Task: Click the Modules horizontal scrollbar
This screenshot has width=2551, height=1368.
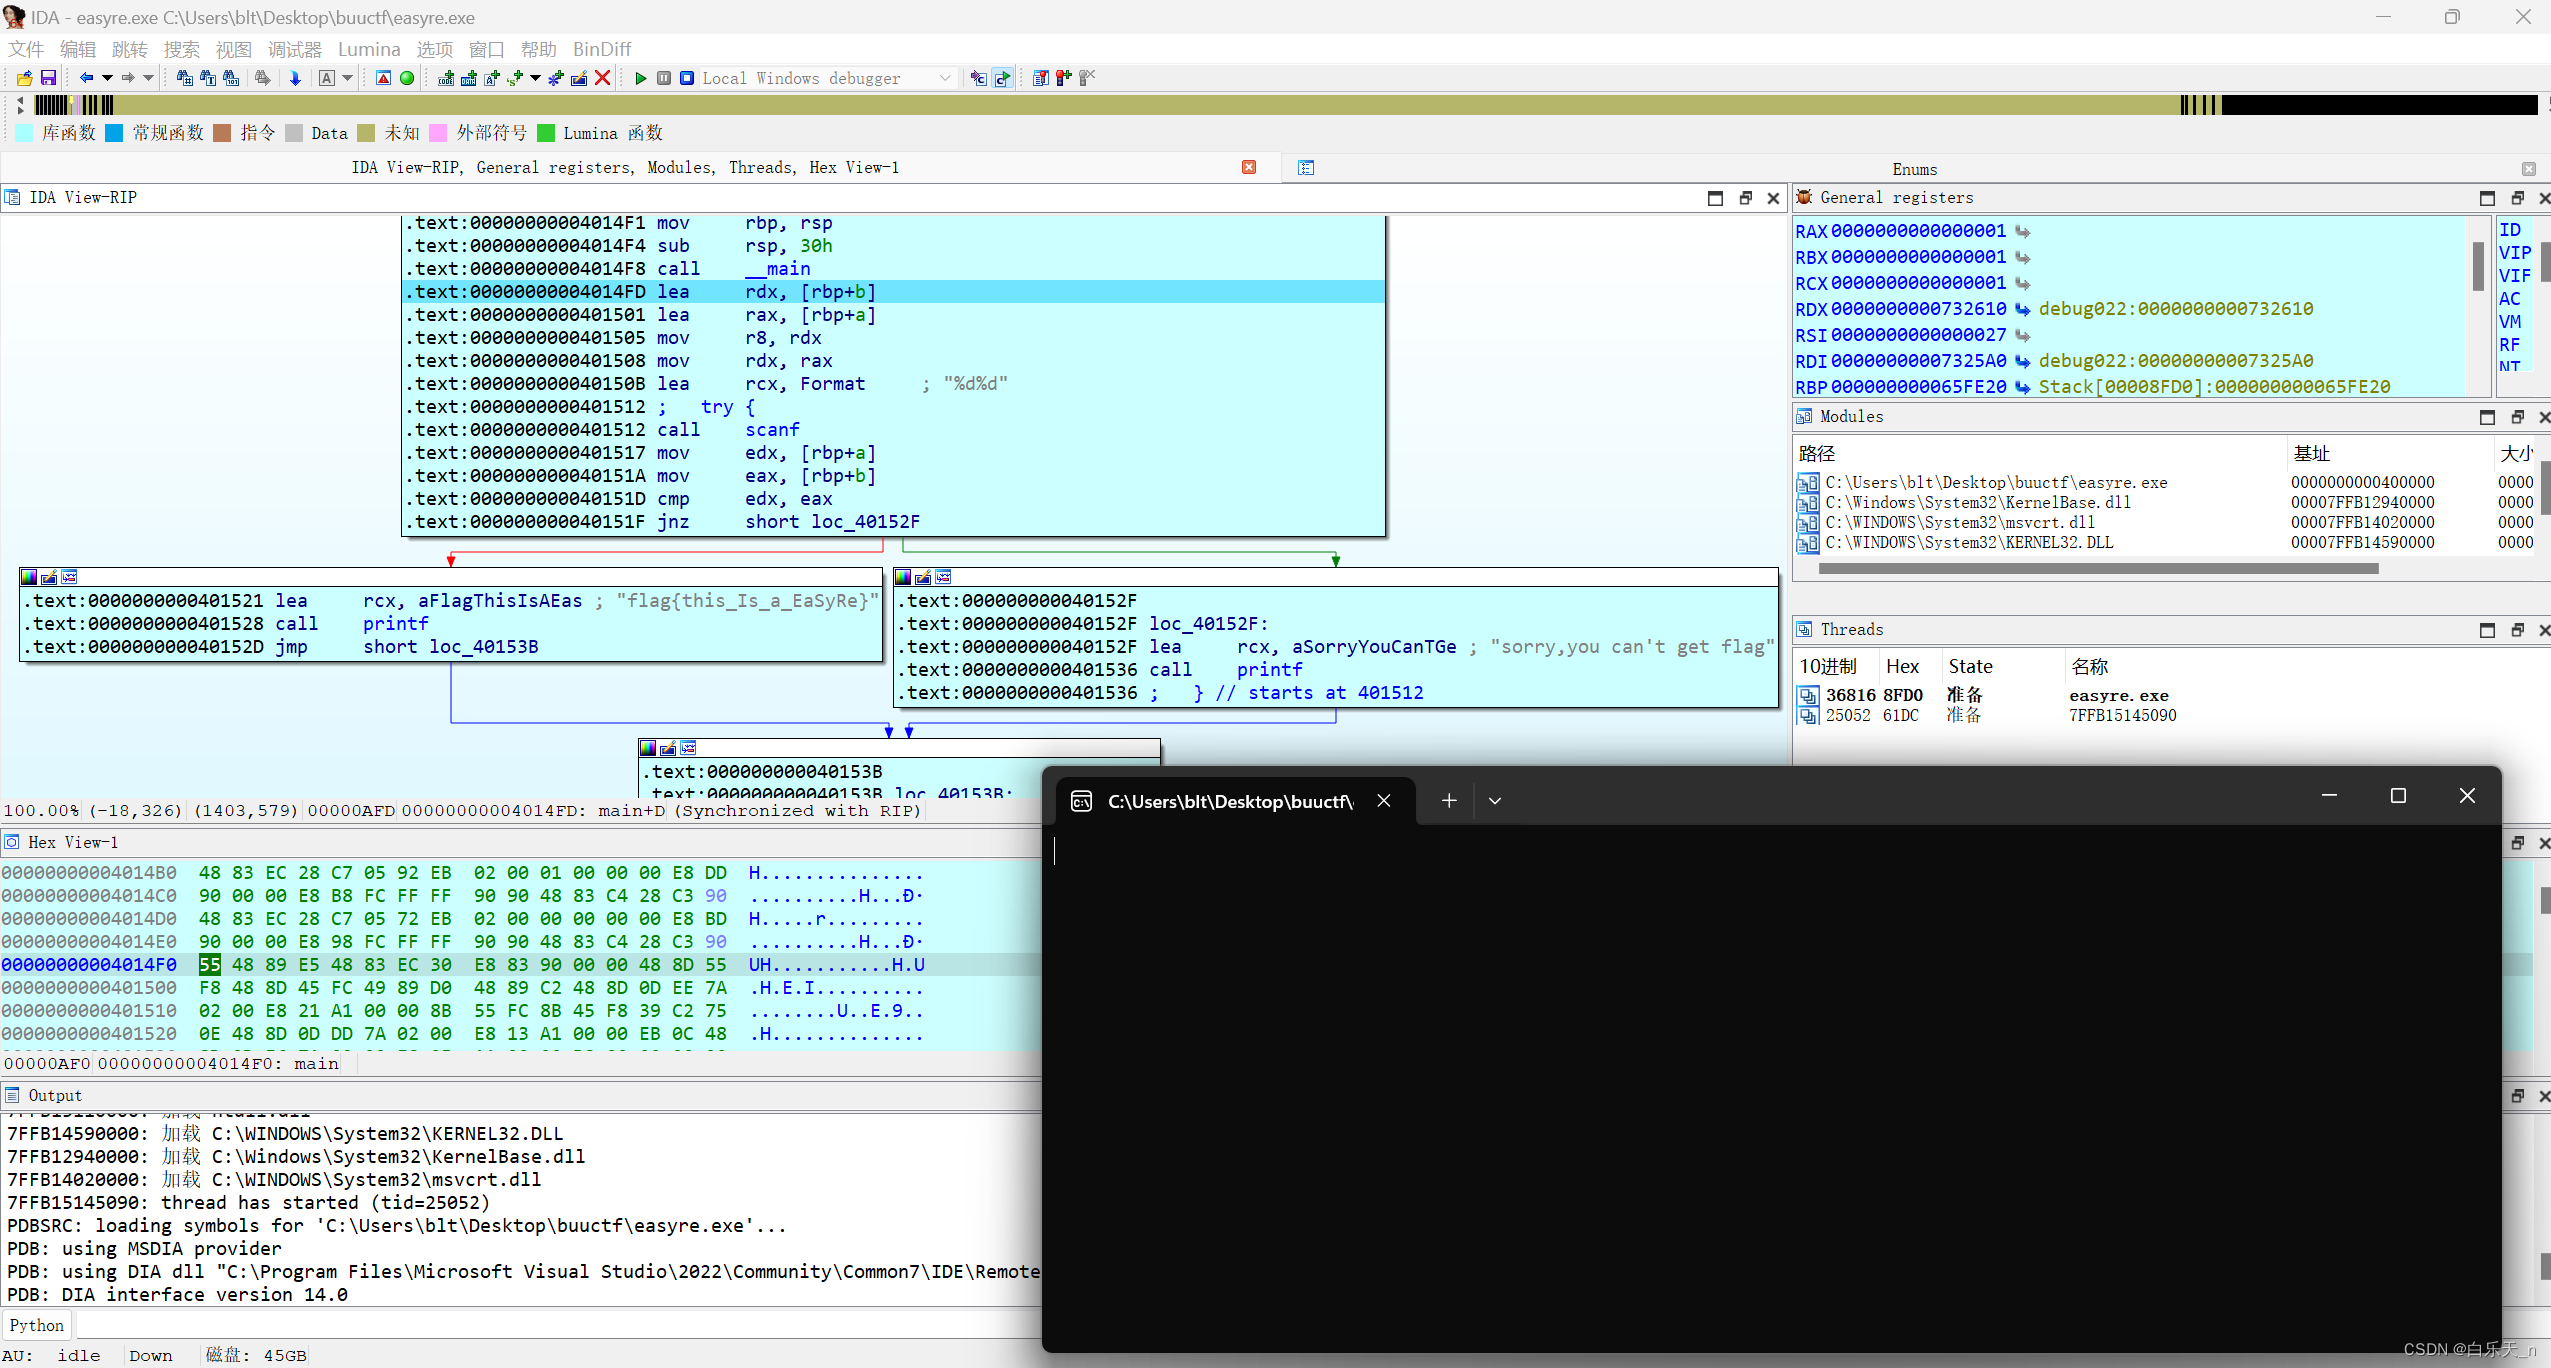Action: [x=2098, y=568]
